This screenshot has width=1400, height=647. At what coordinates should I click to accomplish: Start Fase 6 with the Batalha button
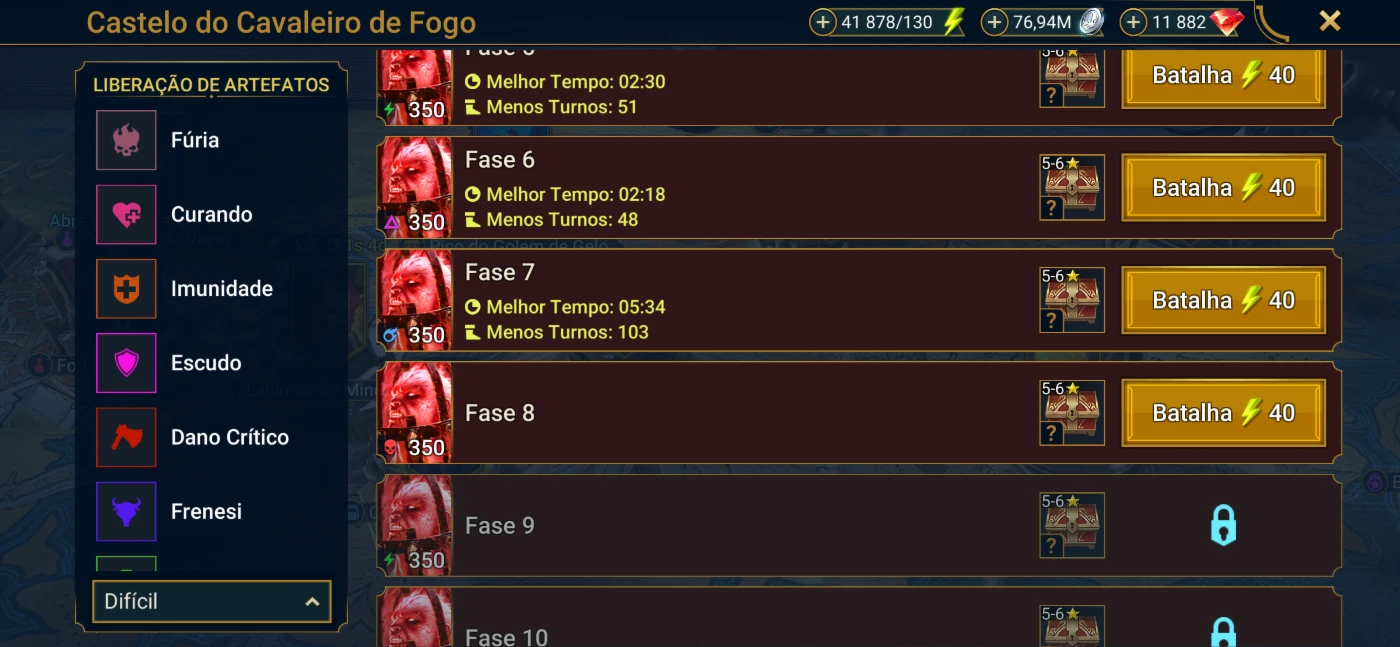pyautogui.click(x=1224, y=187)
